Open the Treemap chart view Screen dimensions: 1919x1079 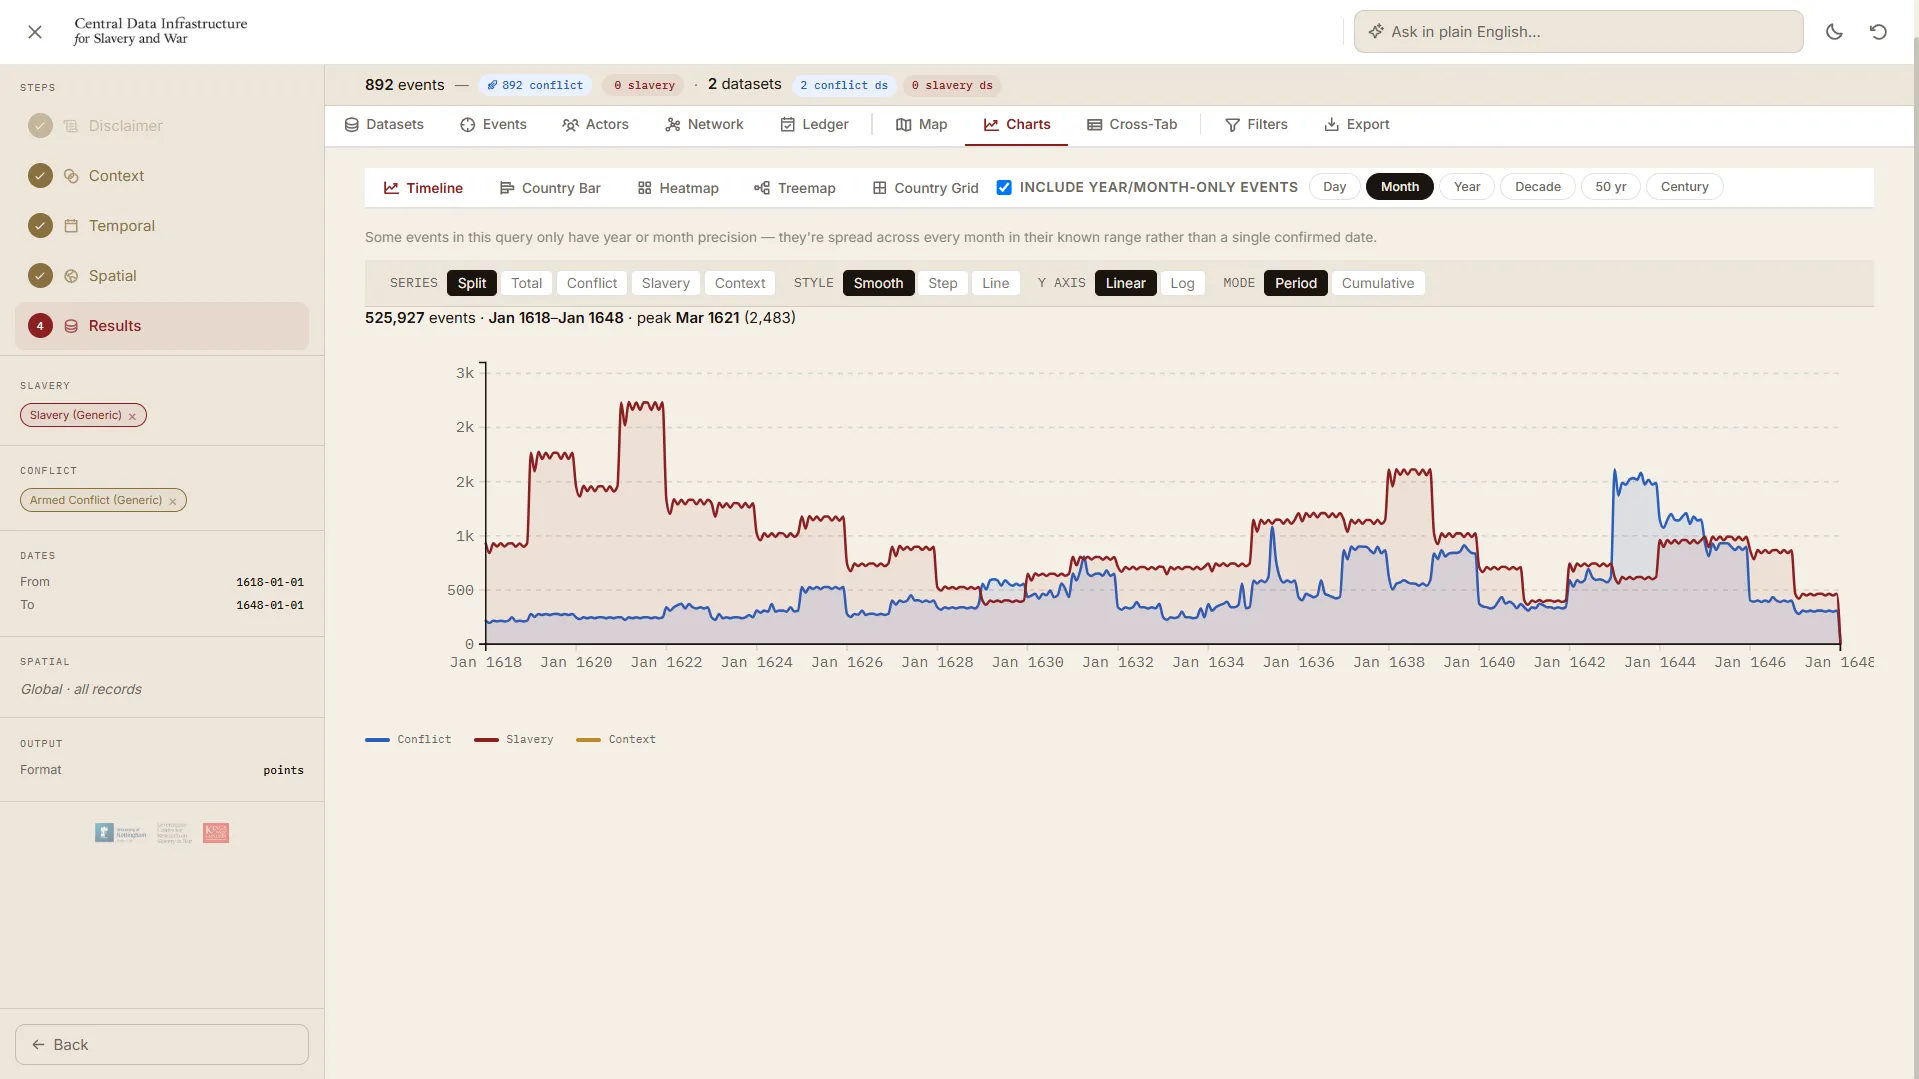click(795, 188)
